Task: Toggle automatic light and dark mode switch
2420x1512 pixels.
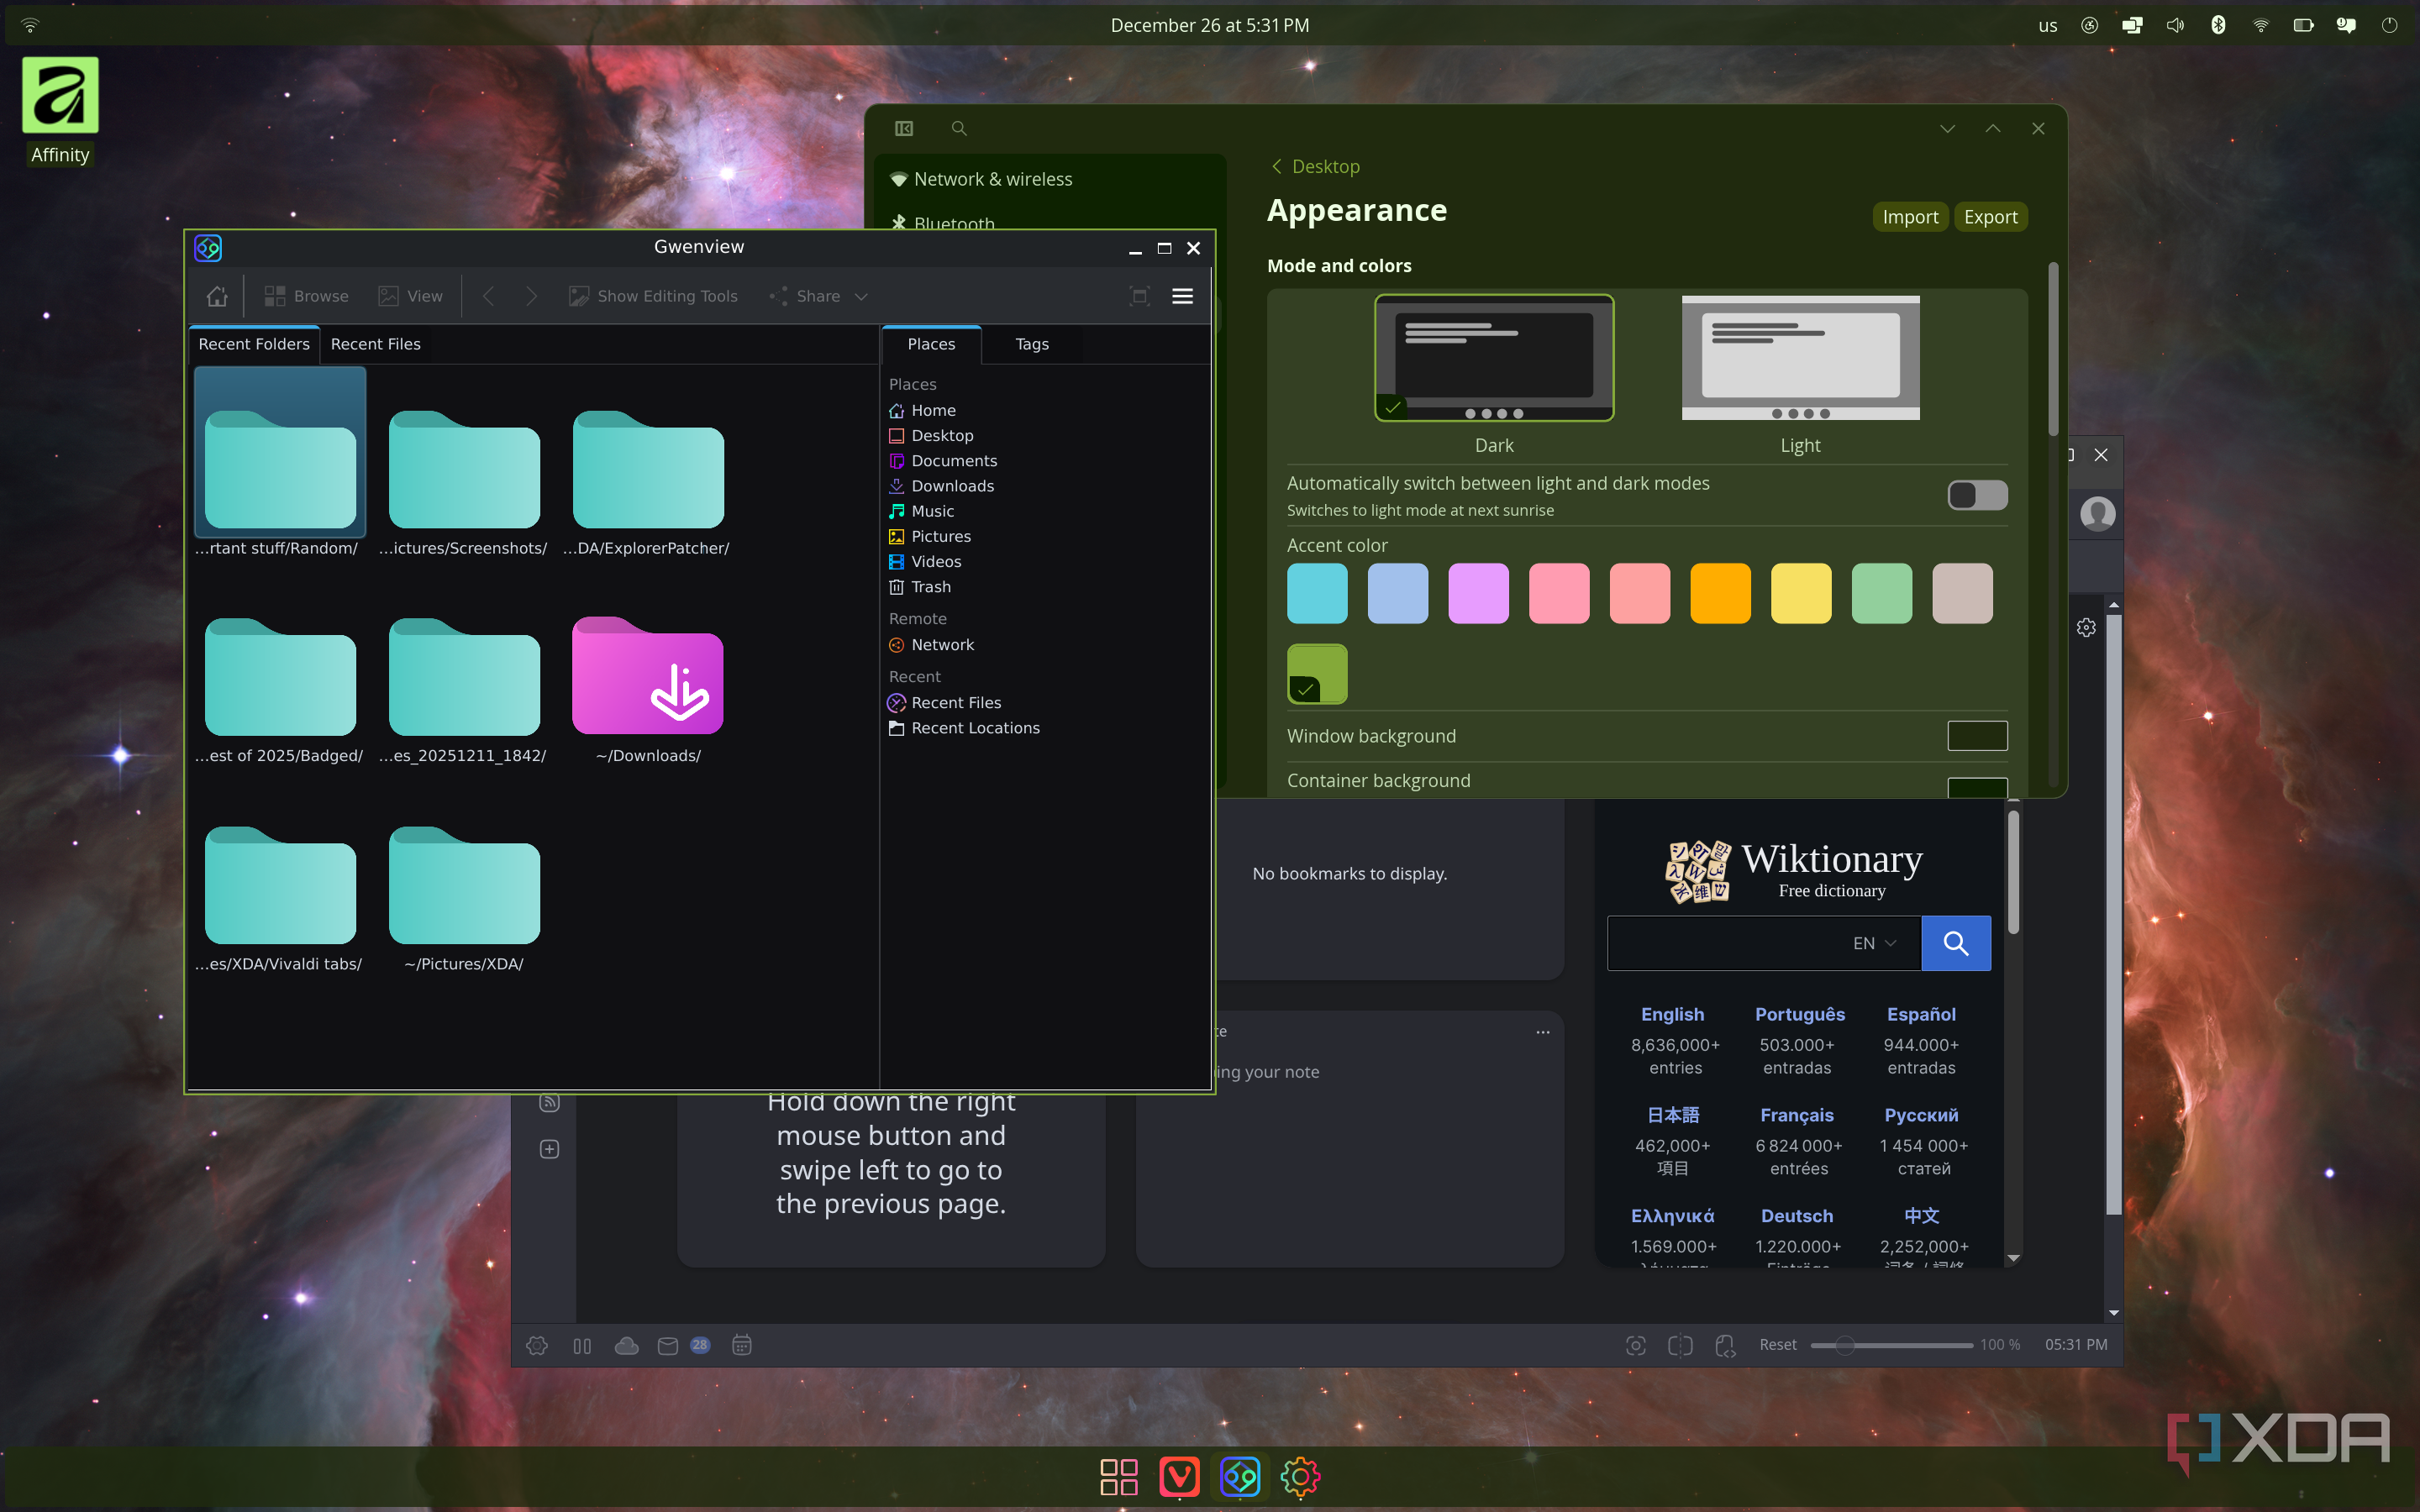Action: (x=1977, y=495)
